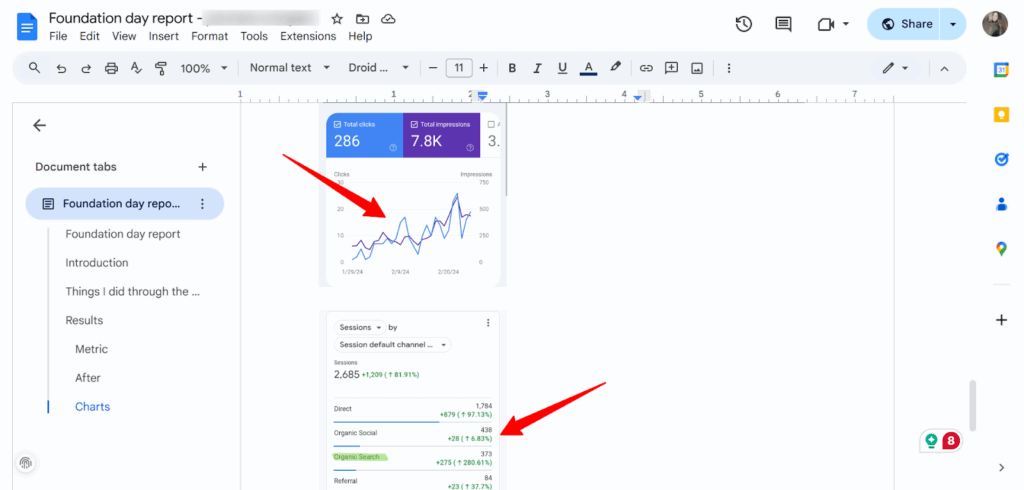This screenshot has height=490, width=1024.
Task: Click the insert image icon
Action: point(697,68)
